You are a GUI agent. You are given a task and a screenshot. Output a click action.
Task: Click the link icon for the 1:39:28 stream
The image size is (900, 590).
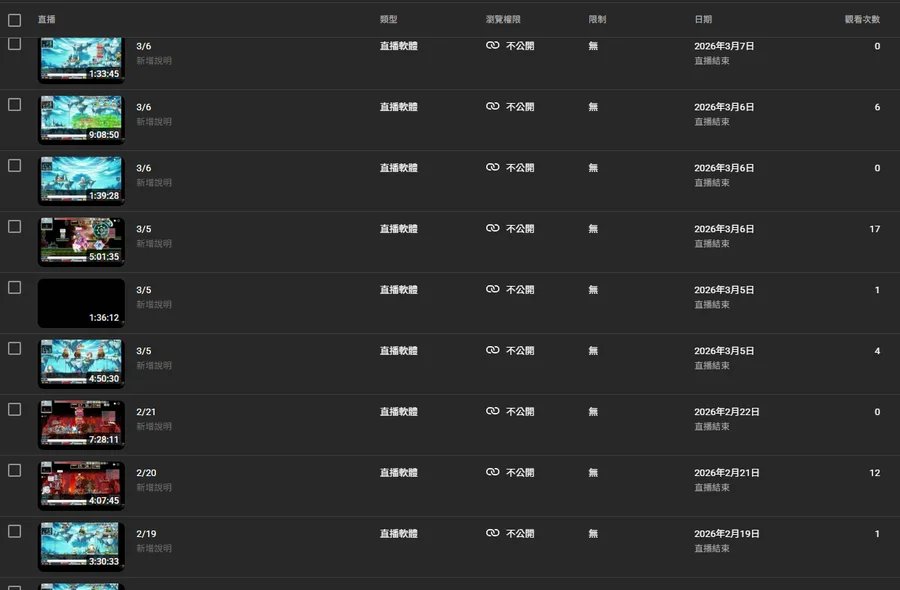pyautogui.click(x=492, y=168)
